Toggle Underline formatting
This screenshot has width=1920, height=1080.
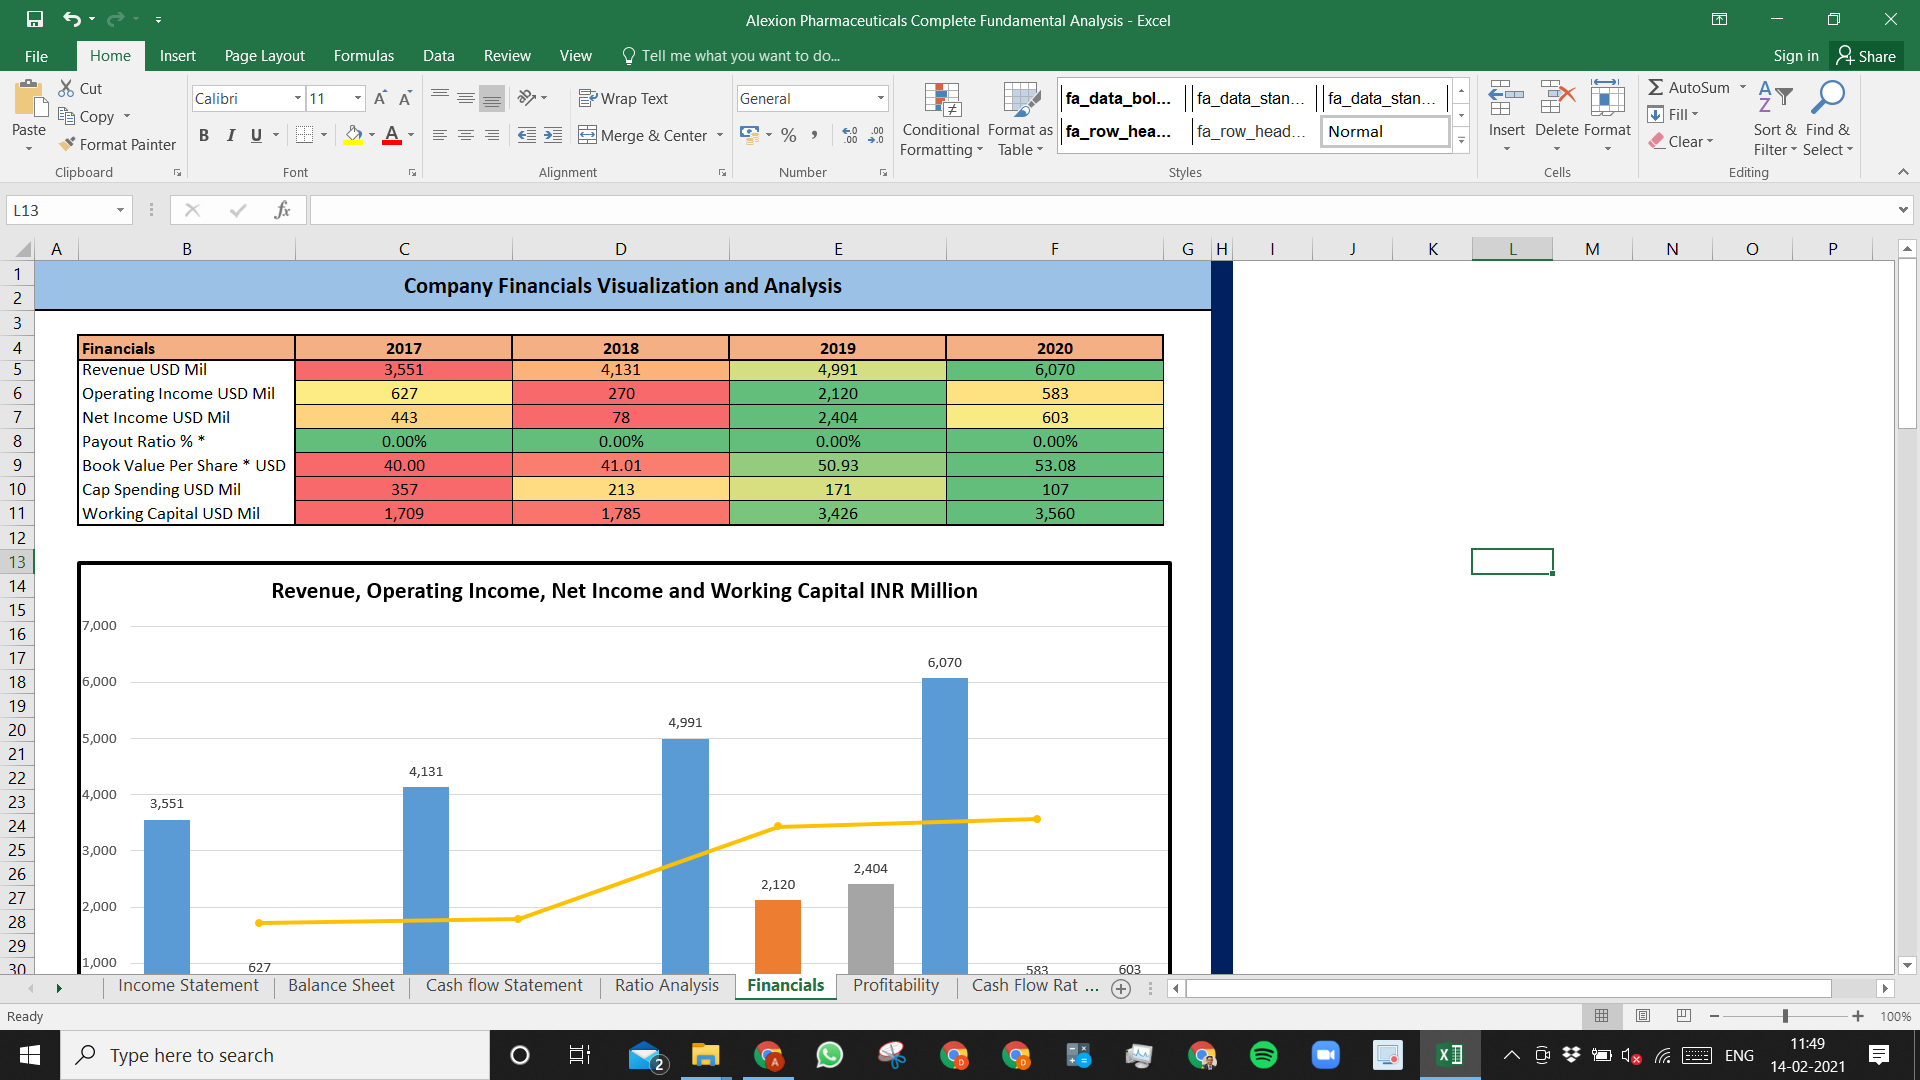(257, 135)
